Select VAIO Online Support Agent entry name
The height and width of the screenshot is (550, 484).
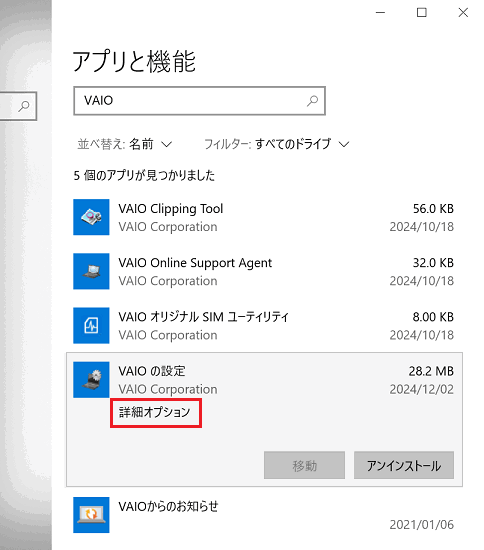click(195, 263)
